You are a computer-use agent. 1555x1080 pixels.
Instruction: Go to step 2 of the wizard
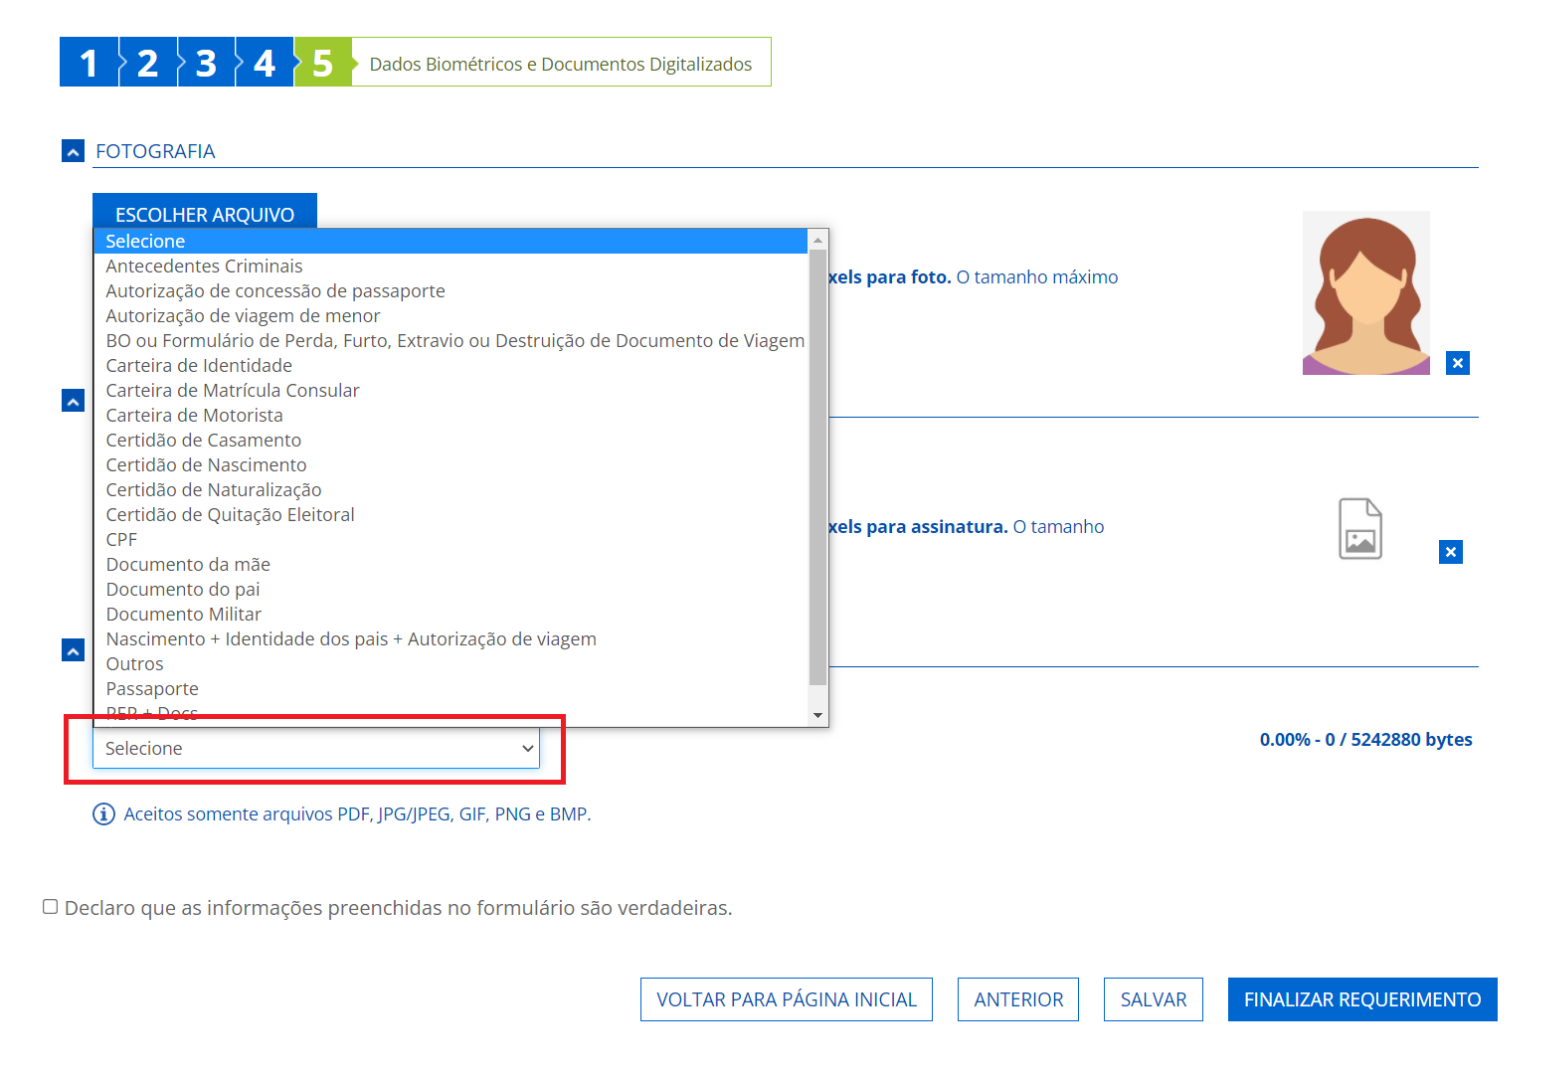click(148, 63)
